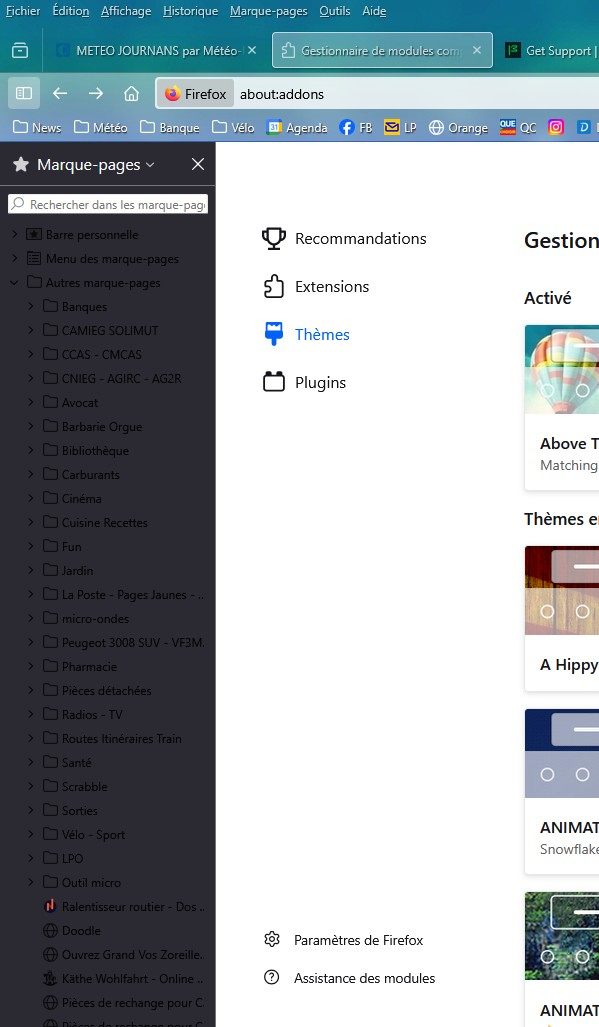Go to the Firefox home page icon
The image size is (599, 1027).
pyautogui.click(x=131, y=94)
